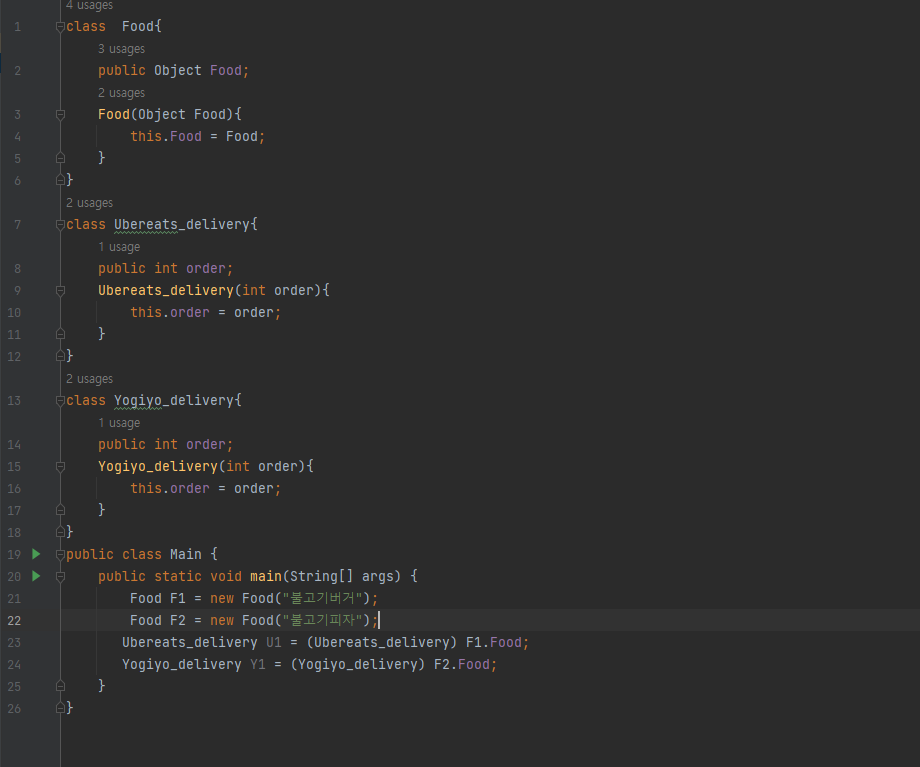920x767 pixels.
Task: Click the underlined Yogiyo_delivery class name on line 13
Action: [174, 401]
